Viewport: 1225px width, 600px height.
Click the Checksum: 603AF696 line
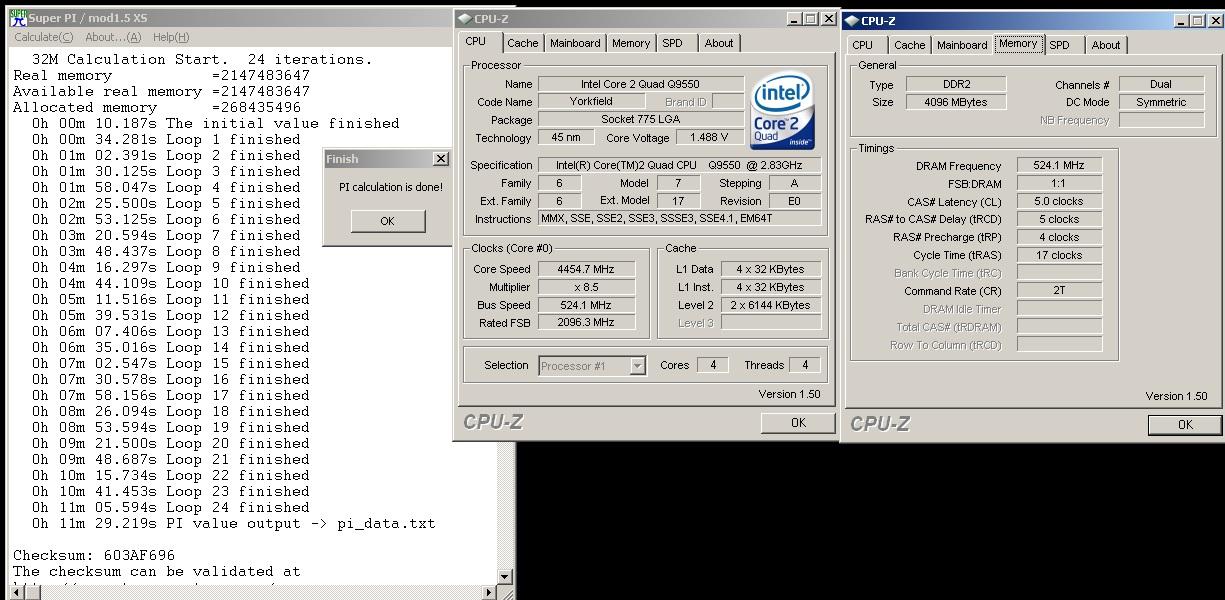[x=94, y=555]
